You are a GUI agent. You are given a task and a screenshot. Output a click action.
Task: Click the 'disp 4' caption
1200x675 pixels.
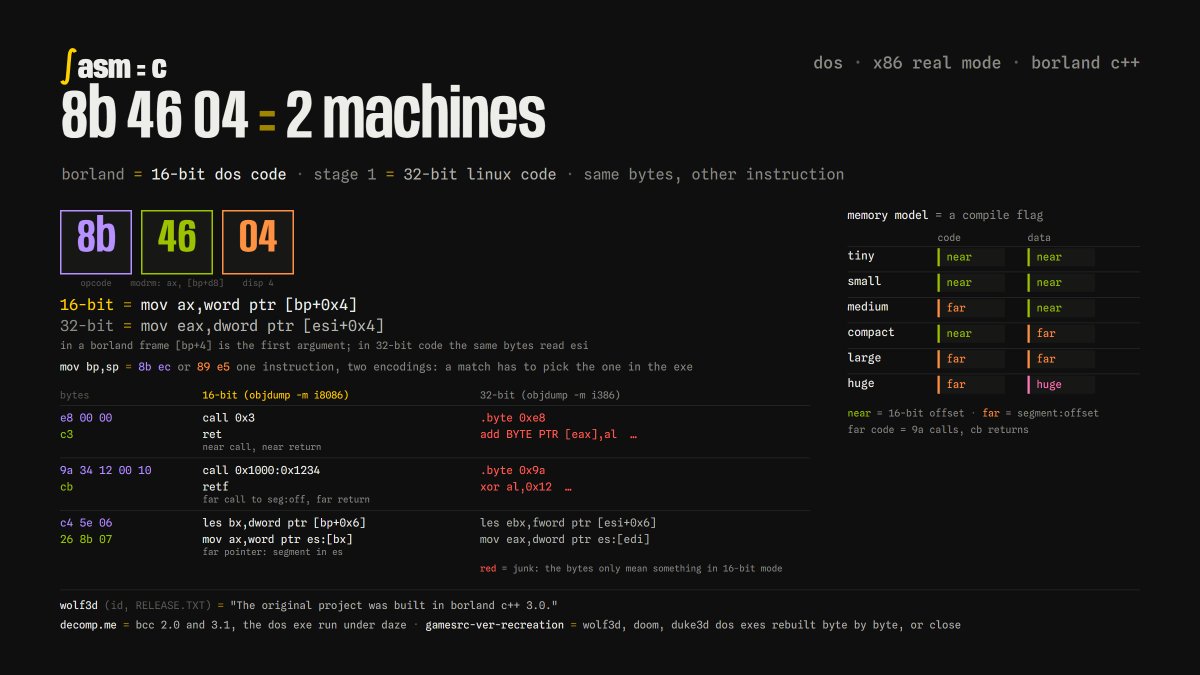[x=257, y=284]
